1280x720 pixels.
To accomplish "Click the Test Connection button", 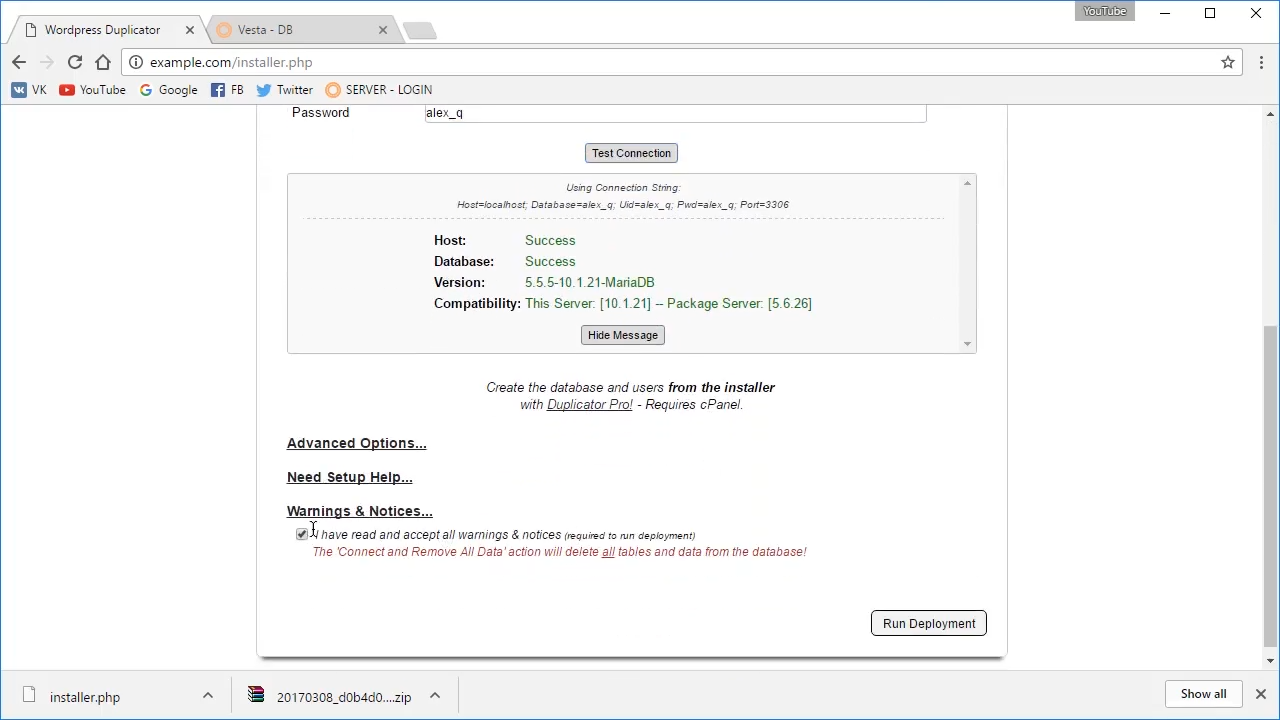I will tap(631, 153).
